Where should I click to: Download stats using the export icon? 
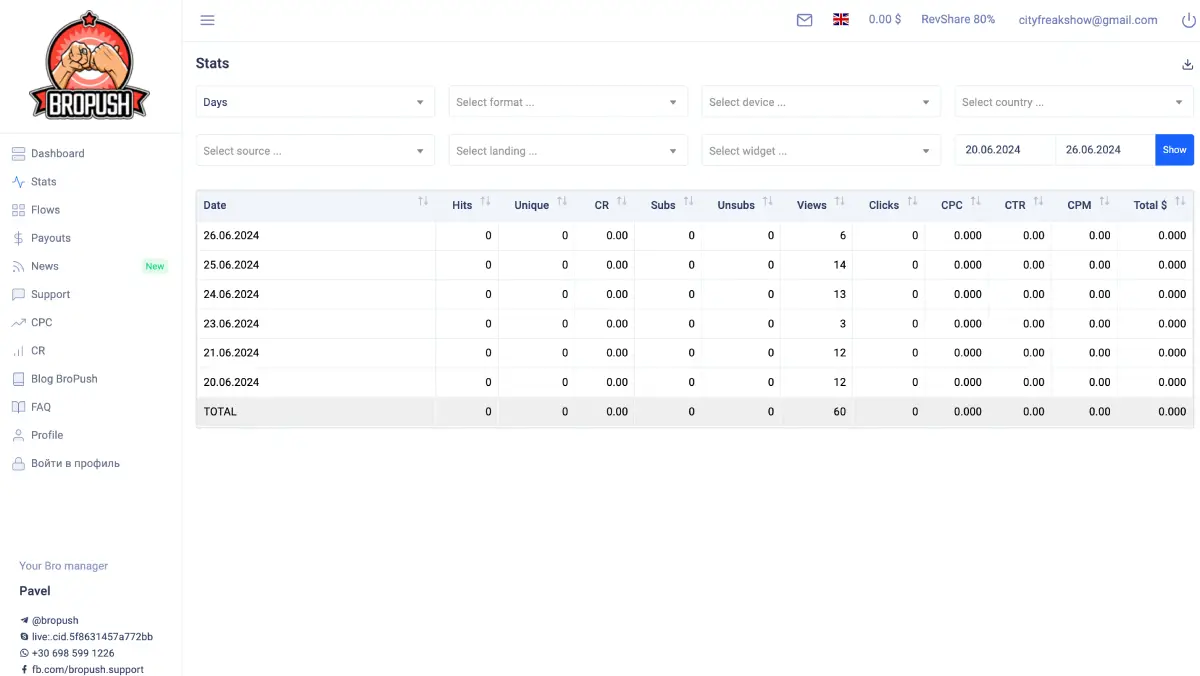coord(1187,64)
